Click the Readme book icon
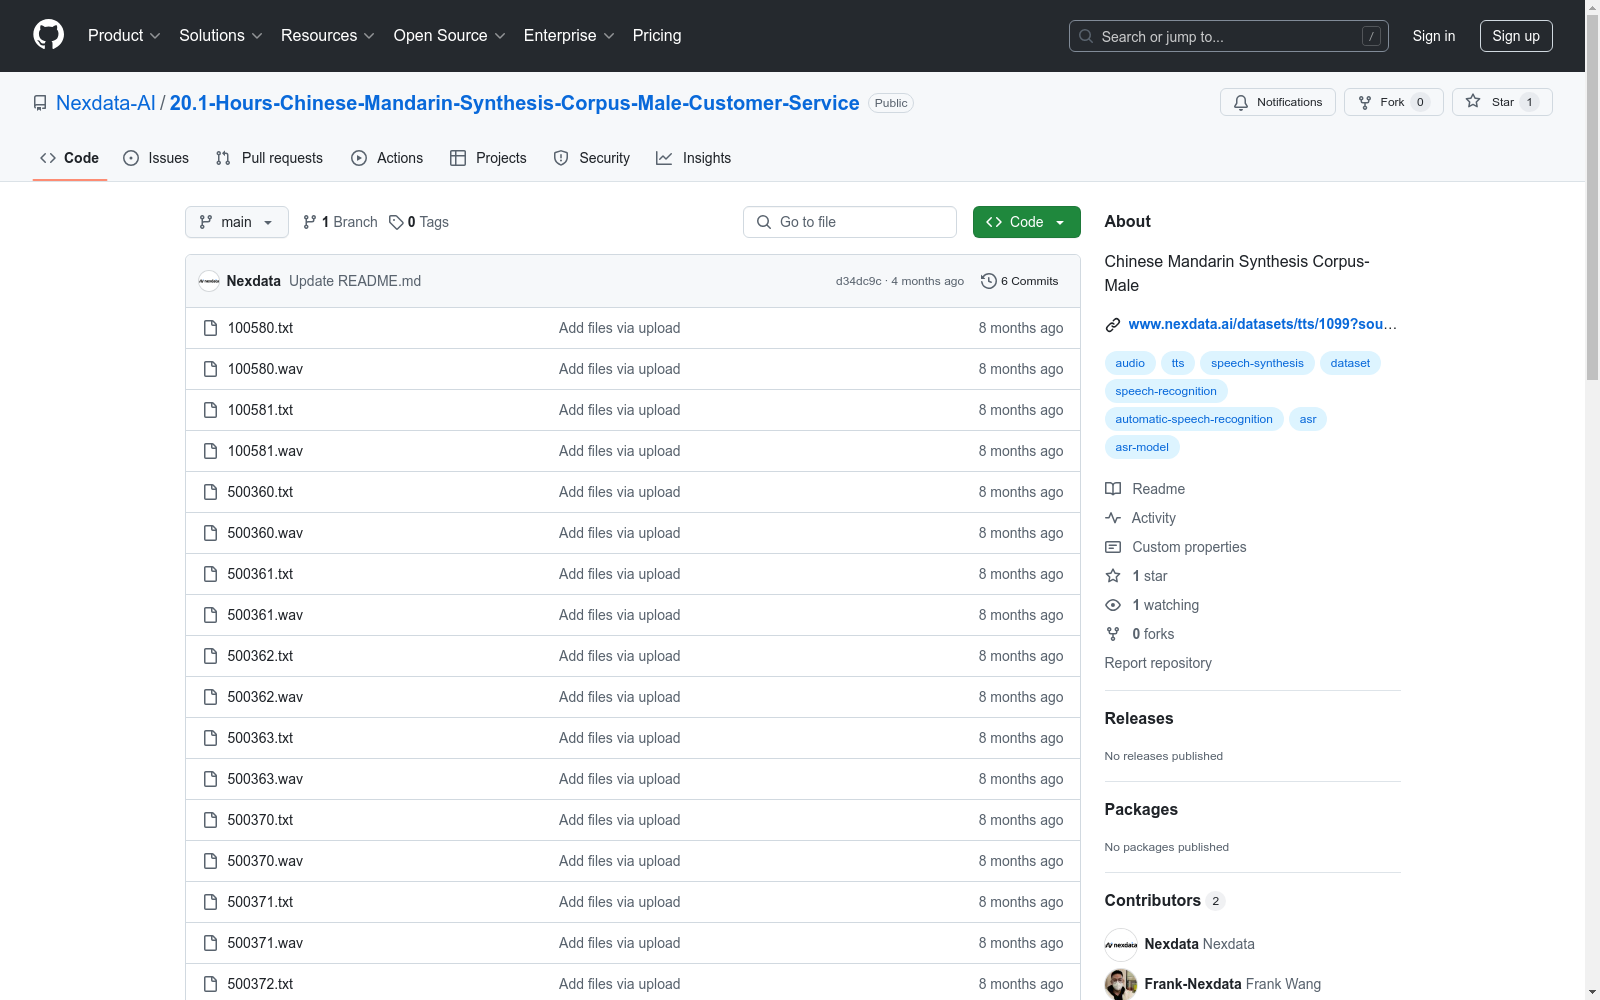The image size is (1600, 1000). pyautogui.click(x=1113, y=489)
